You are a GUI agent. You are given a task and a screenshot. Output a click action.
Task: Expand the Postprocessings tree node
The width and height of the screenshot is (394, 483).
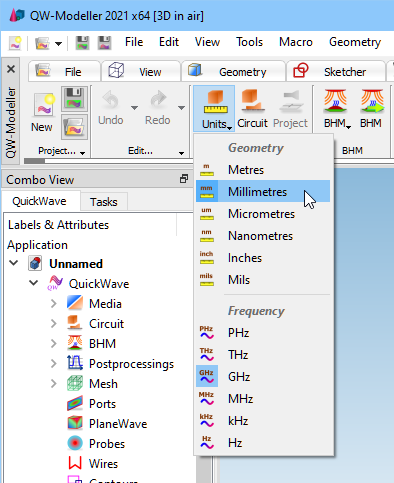[54, 363]
